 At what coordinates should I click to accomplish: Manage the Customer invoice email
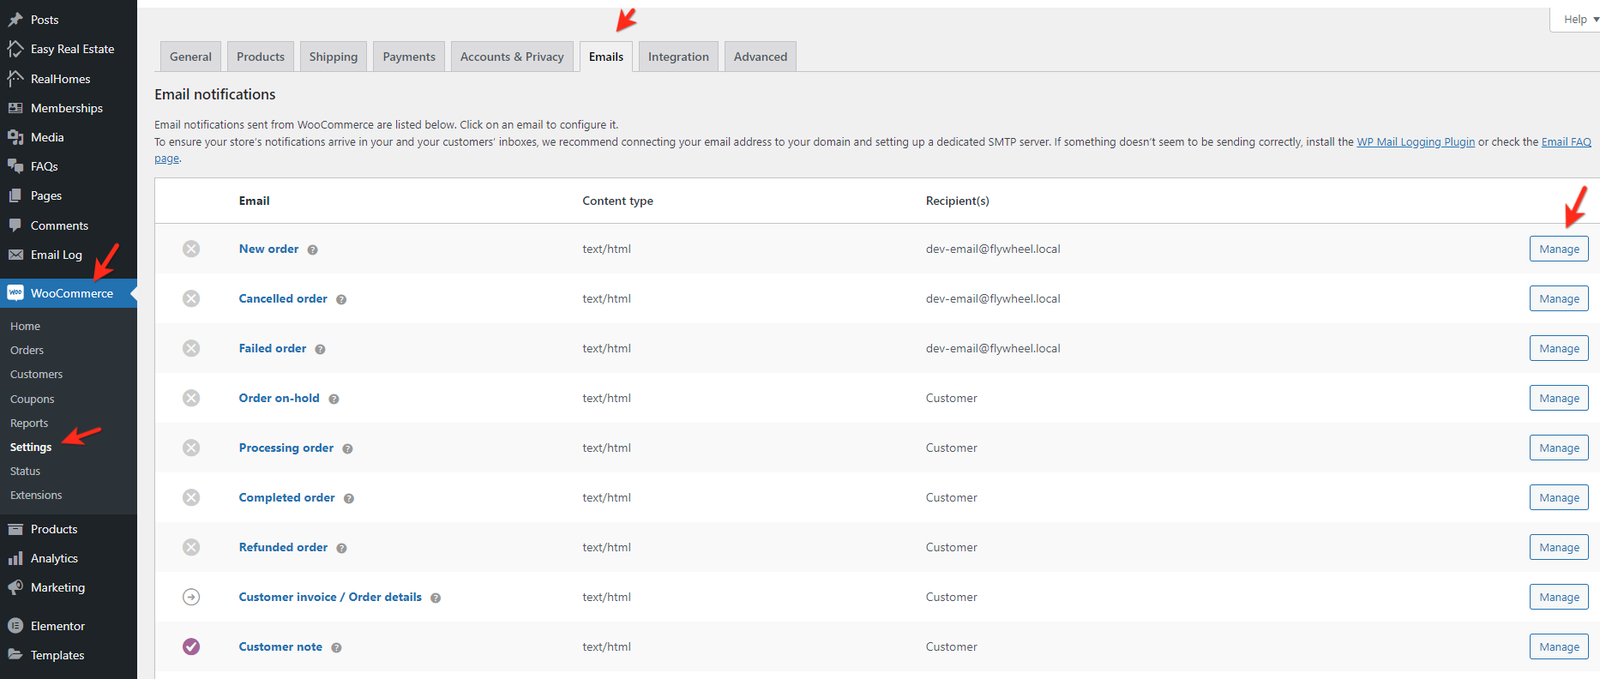1559,597
